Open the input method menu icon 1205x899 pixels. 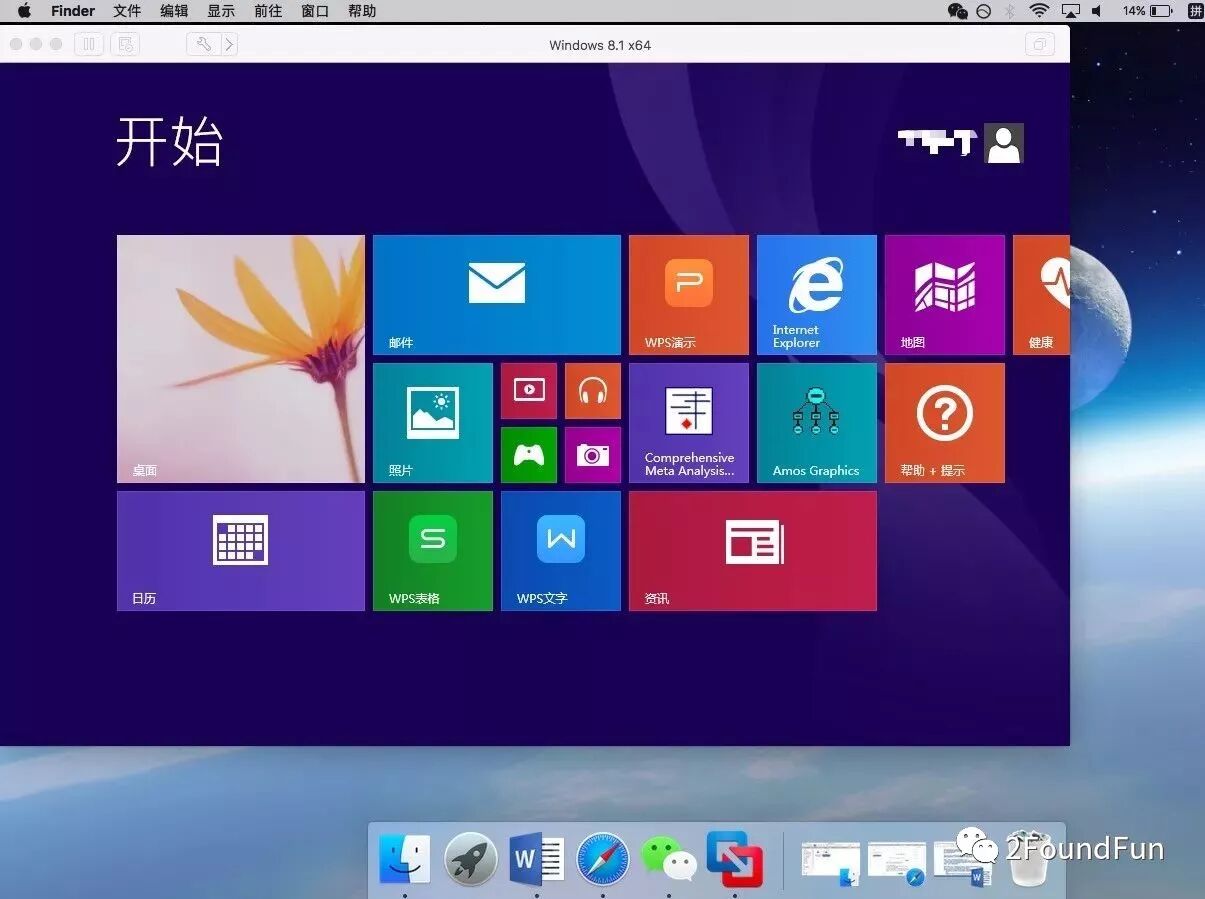[1193, 11]
